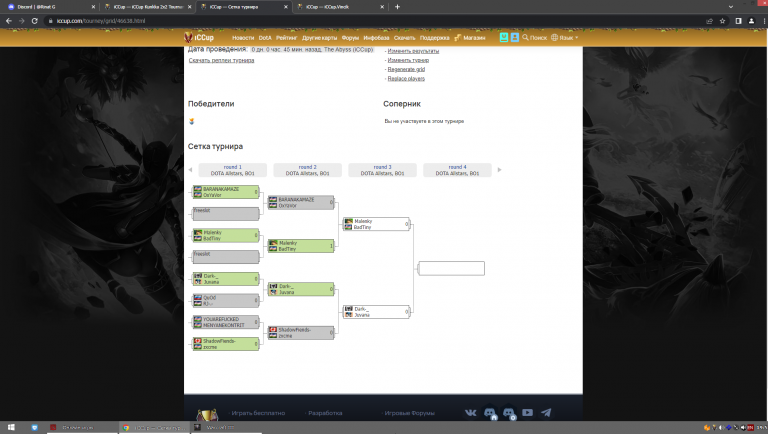Open the Форум menu item
Screen dimensions: 768x434
(350, 38)
